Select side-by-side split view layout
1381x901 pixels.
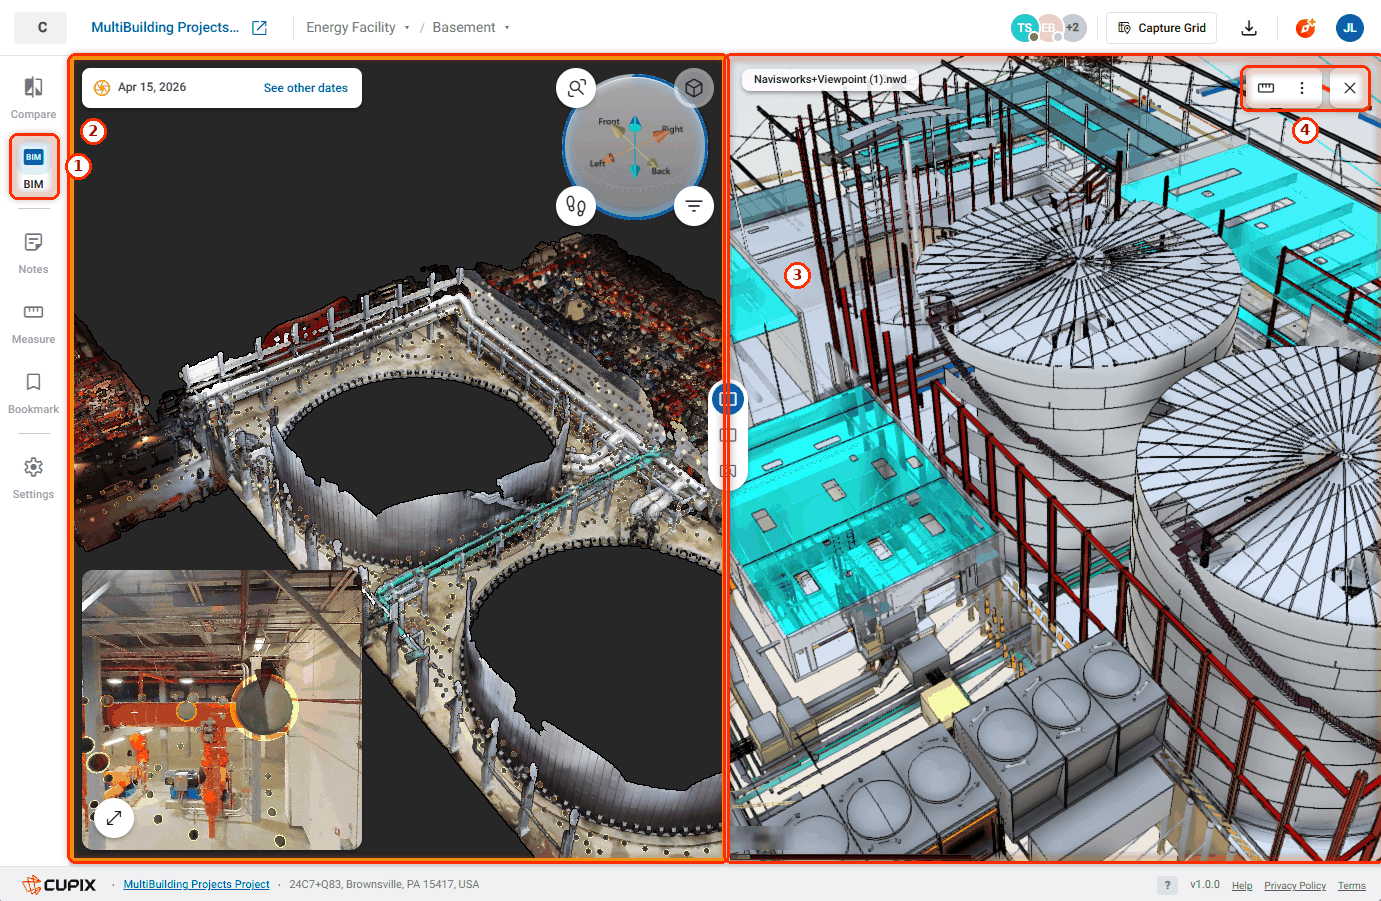click(728, 399)
